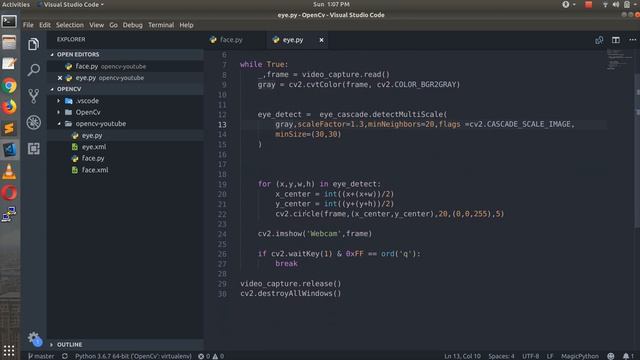Open Files manager from the dock

pyautogui.click(x=9, y=42)
